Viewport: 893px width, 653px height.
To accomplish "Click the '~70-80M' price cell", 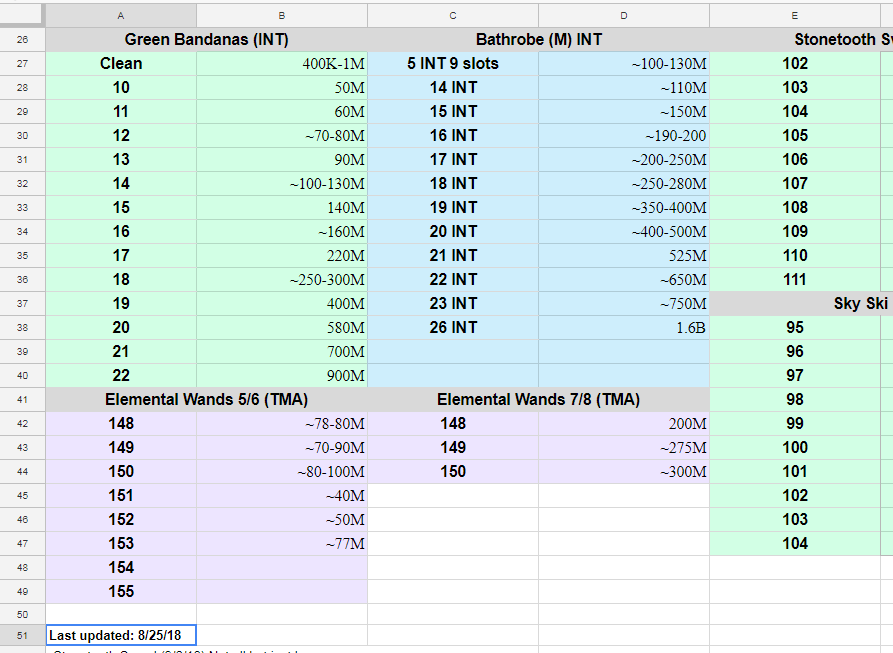I will [x=282, y=135].
